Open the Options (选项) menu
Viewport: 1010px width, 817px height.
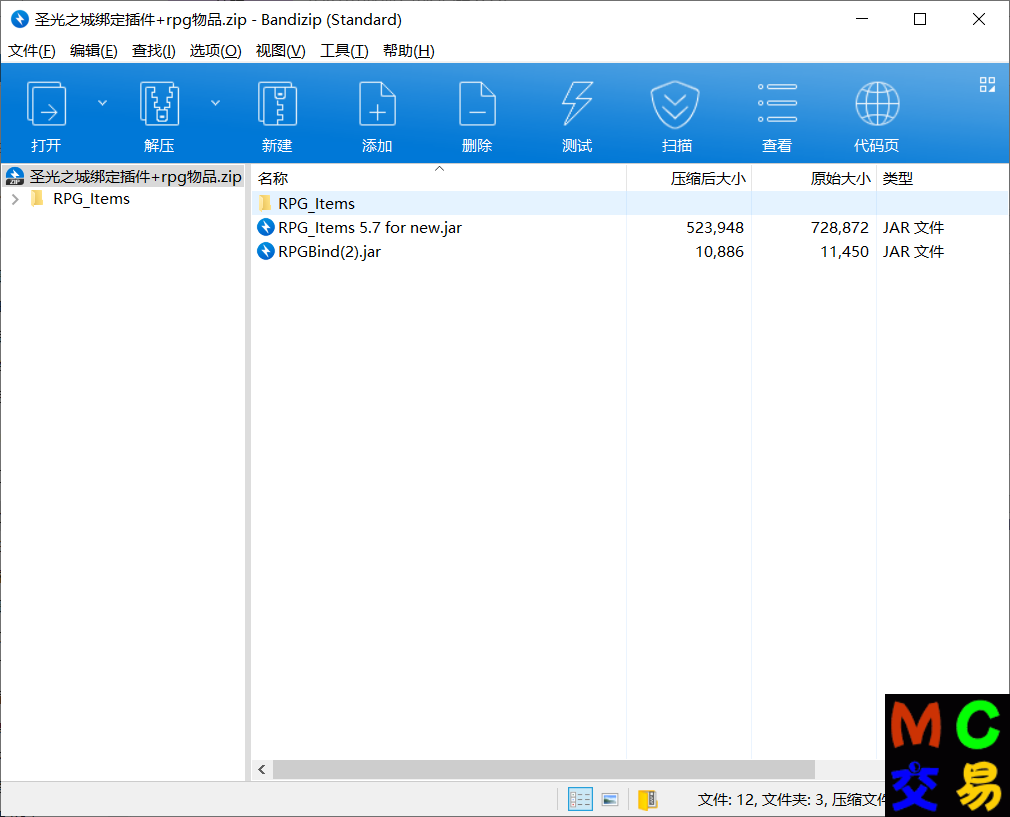coord(216,51)
